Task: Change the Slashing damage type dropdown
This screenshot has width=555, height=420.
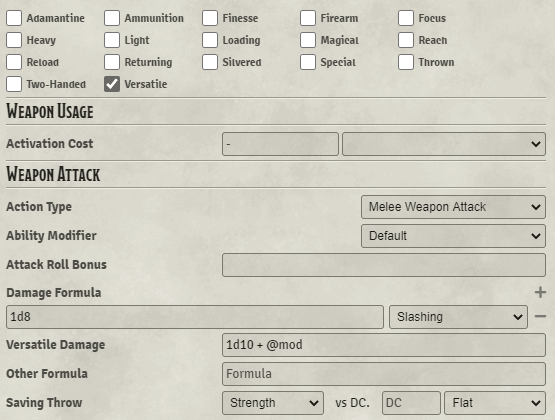Action: point(458,317)
